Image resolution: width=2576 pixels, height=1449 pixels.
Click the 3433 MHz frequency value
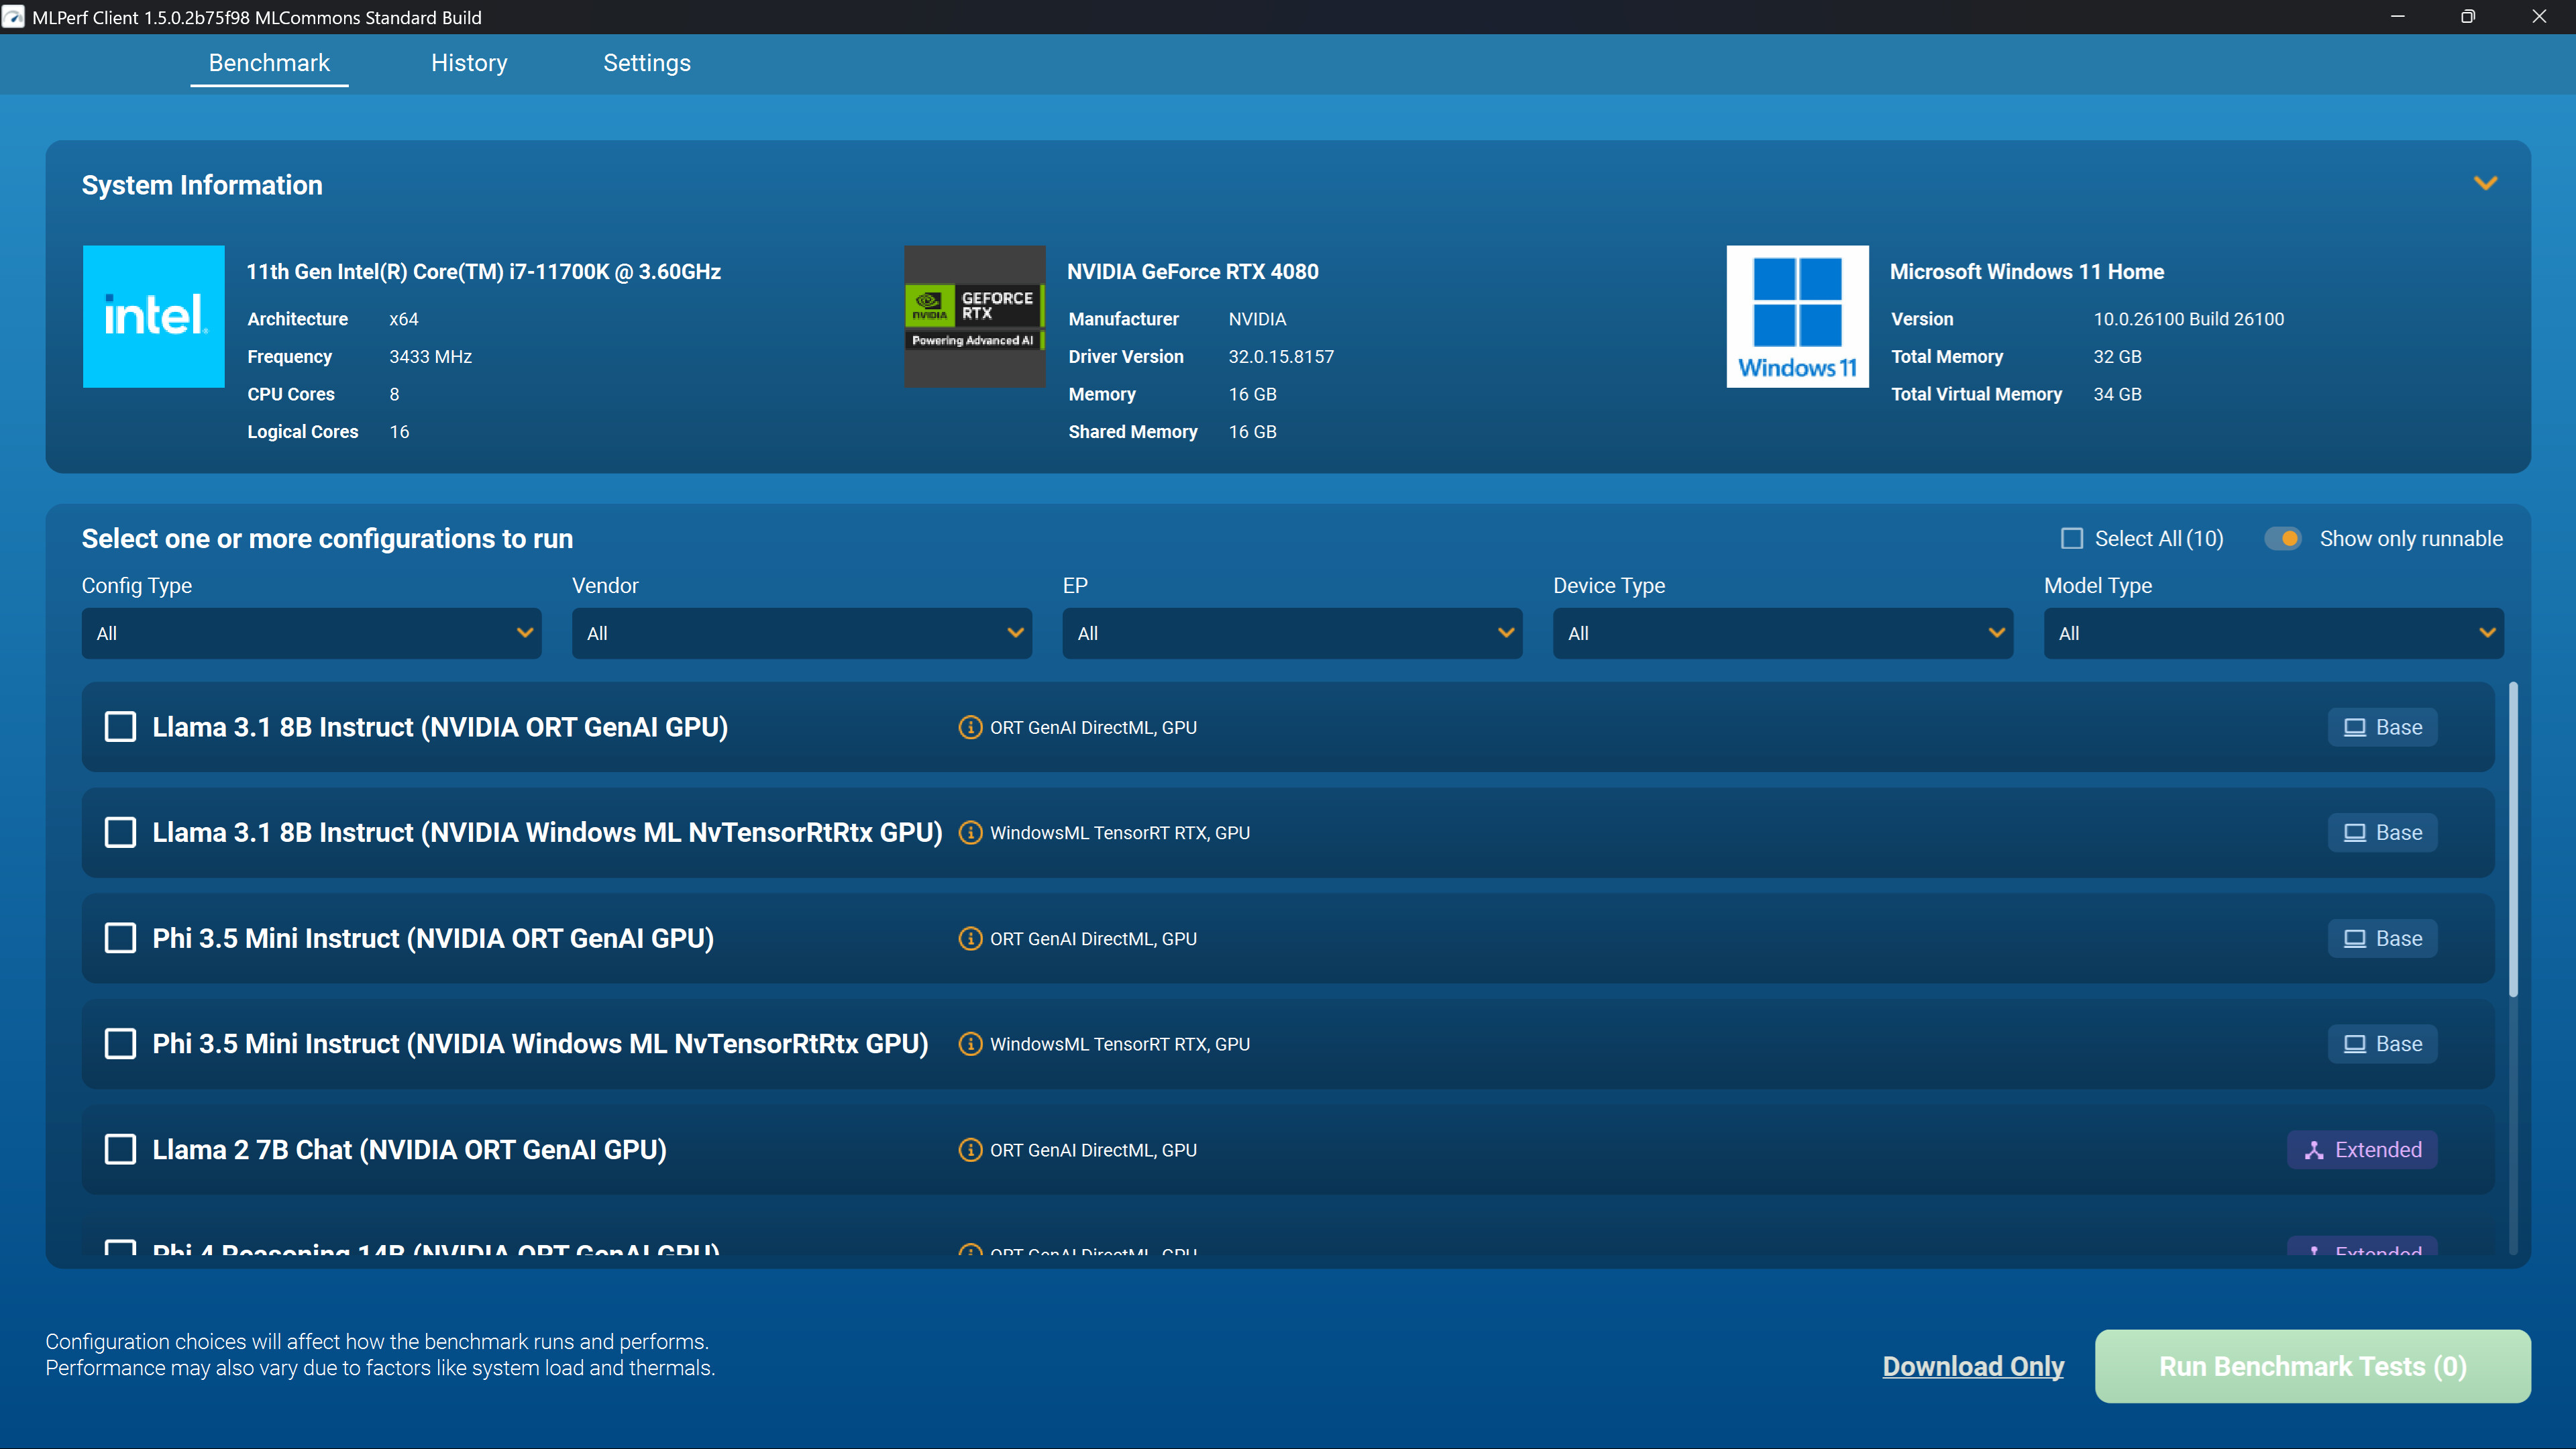pos(430,357)
